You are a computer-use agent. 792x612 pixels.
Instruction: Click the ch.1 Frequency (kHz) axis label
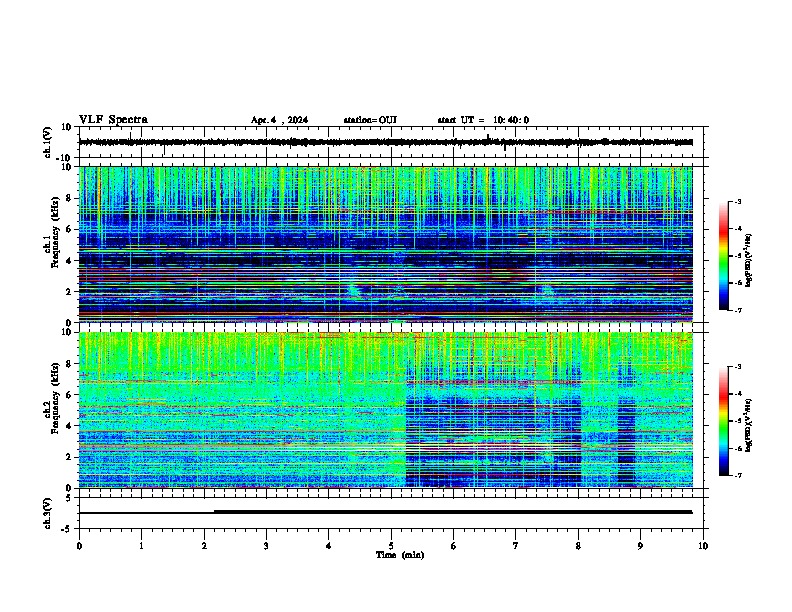(52, 232)
